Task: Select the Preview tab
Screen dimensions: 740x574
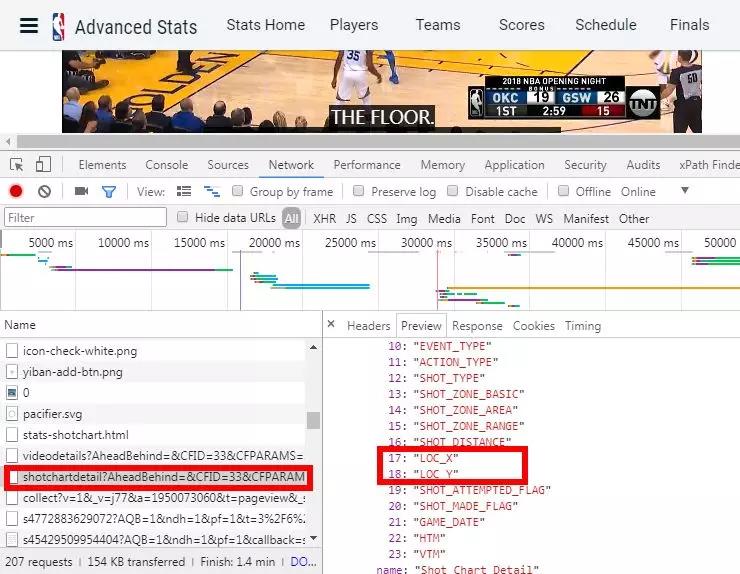Action: (x=421, y=326)
